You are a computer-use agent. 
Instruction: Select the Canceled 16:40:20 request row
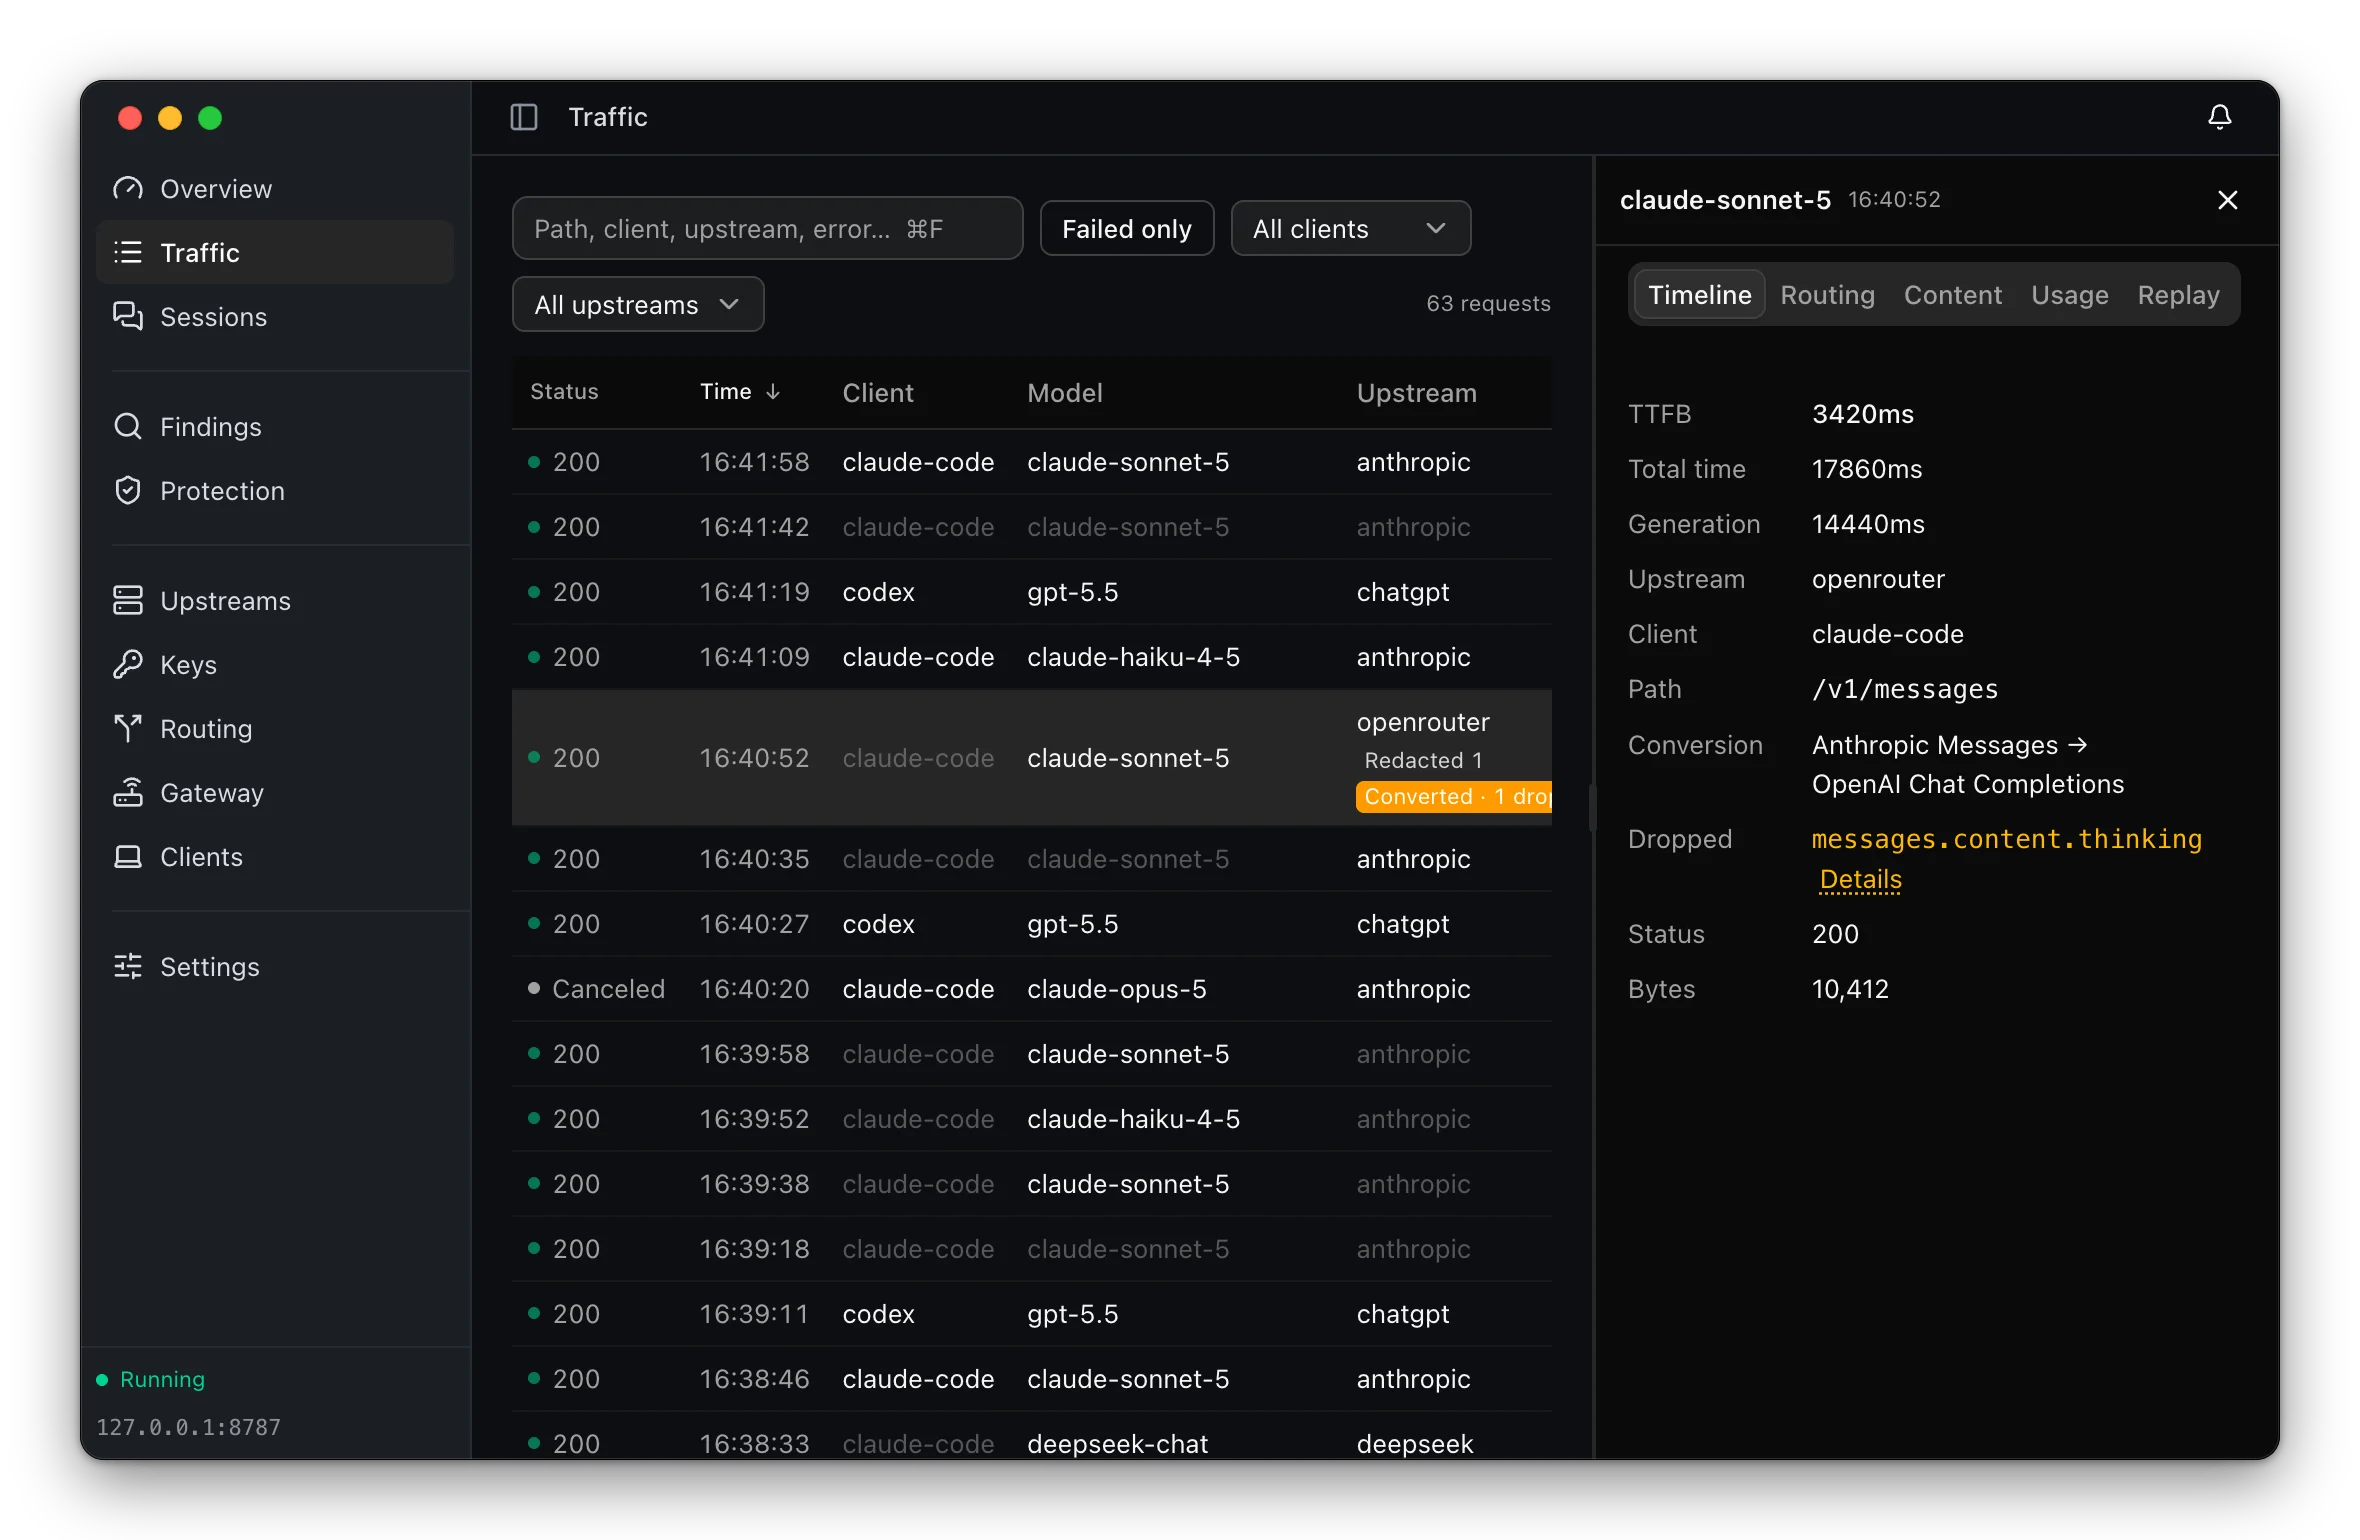point(1032,989)
